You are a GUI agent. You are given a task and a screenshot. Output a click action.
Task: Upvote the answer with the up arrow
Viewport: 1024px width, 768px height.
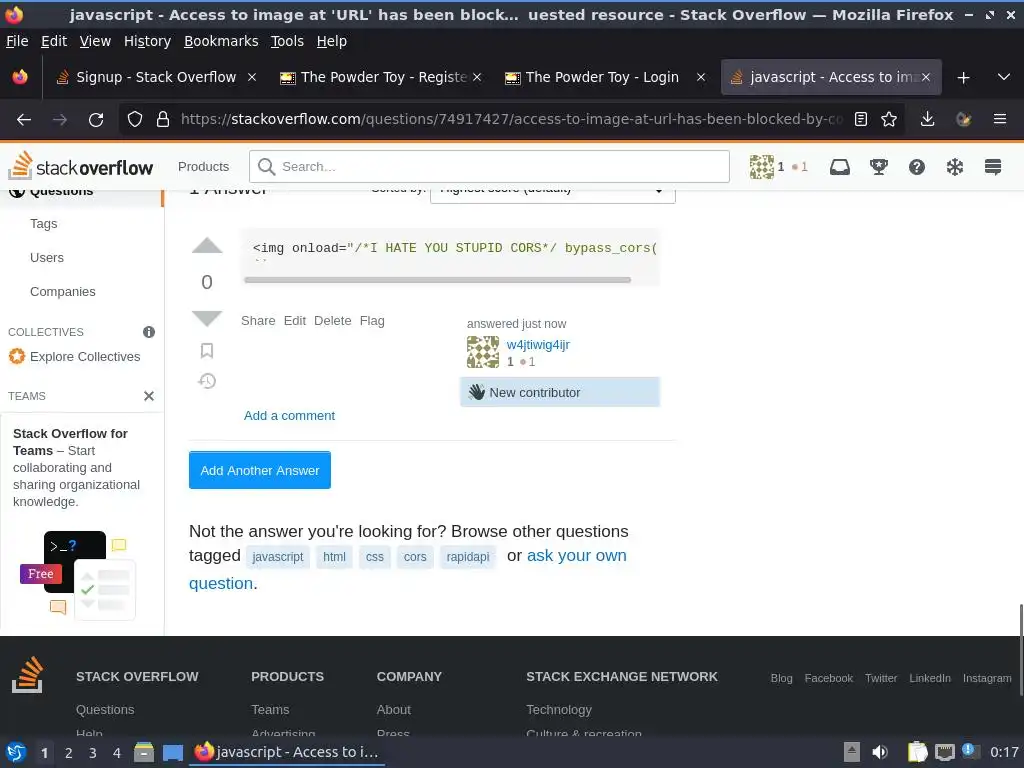pos(207,246)
